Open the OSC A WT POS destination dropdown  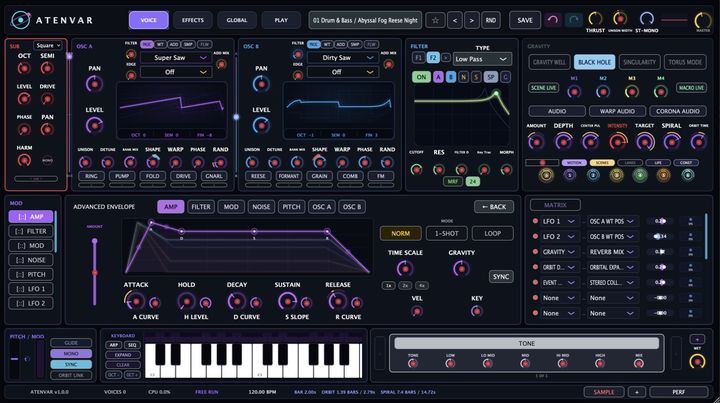(x=612, y=221)
